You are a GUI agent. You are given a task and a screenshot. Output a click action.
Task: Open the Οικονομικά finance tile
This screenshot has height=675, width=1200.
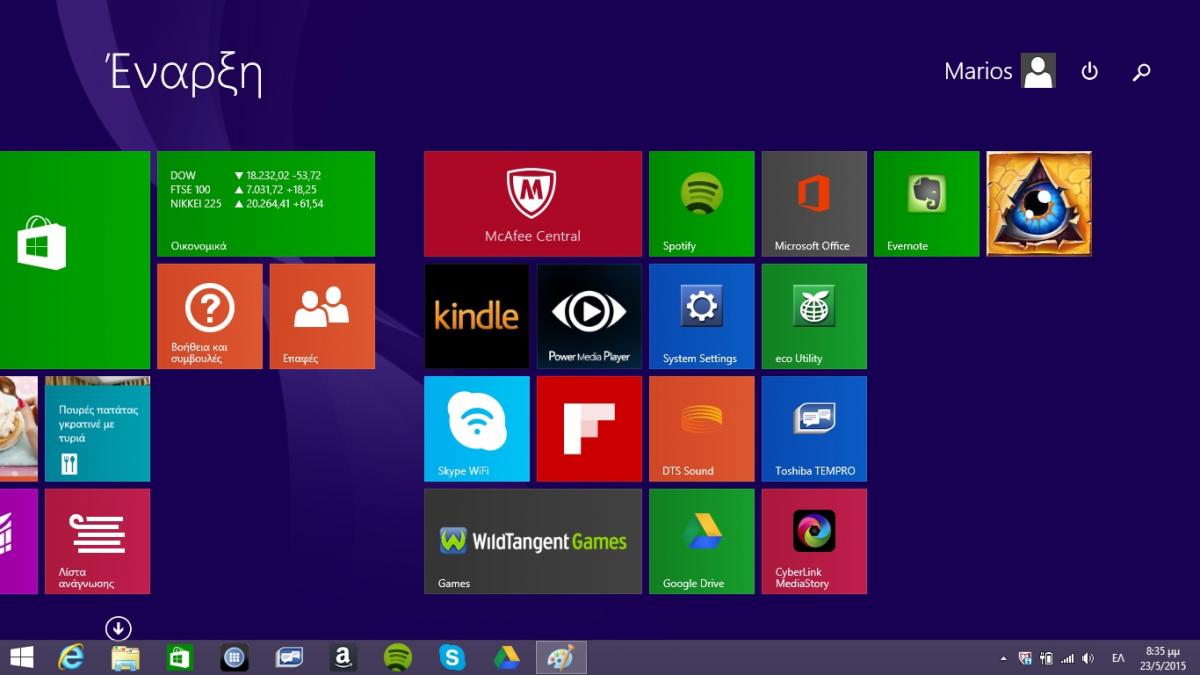pos(266,204)
